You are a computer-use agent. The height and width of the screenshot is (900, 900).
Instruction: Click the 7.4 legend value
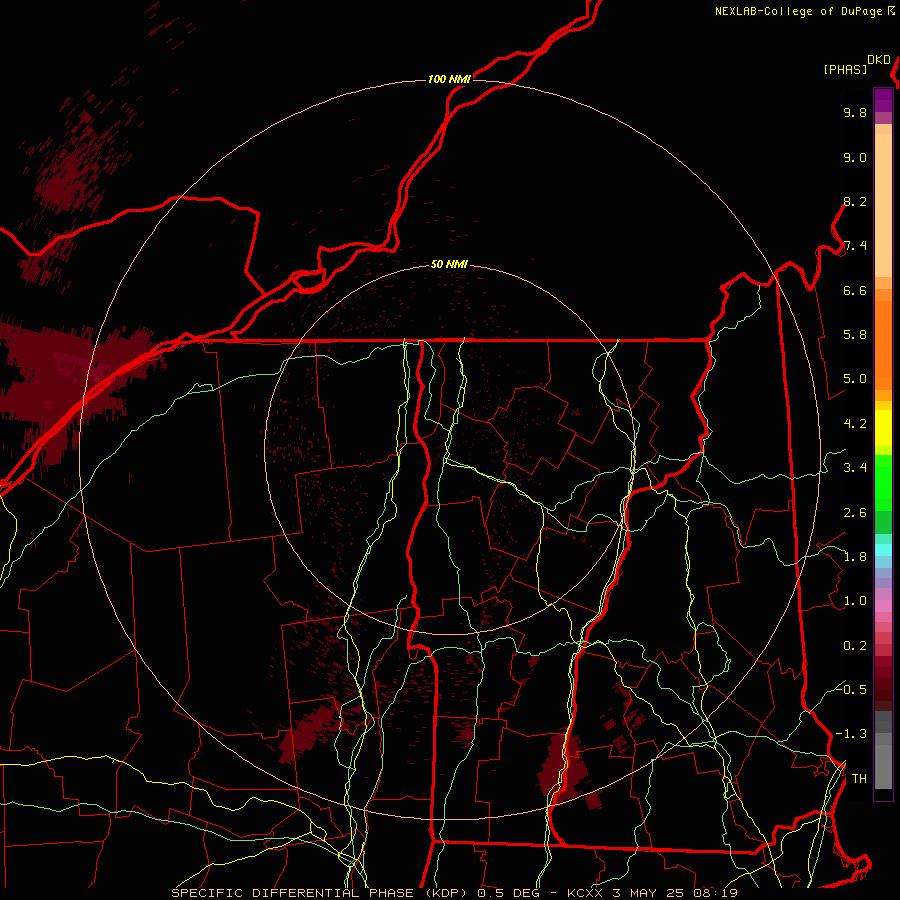855,246
